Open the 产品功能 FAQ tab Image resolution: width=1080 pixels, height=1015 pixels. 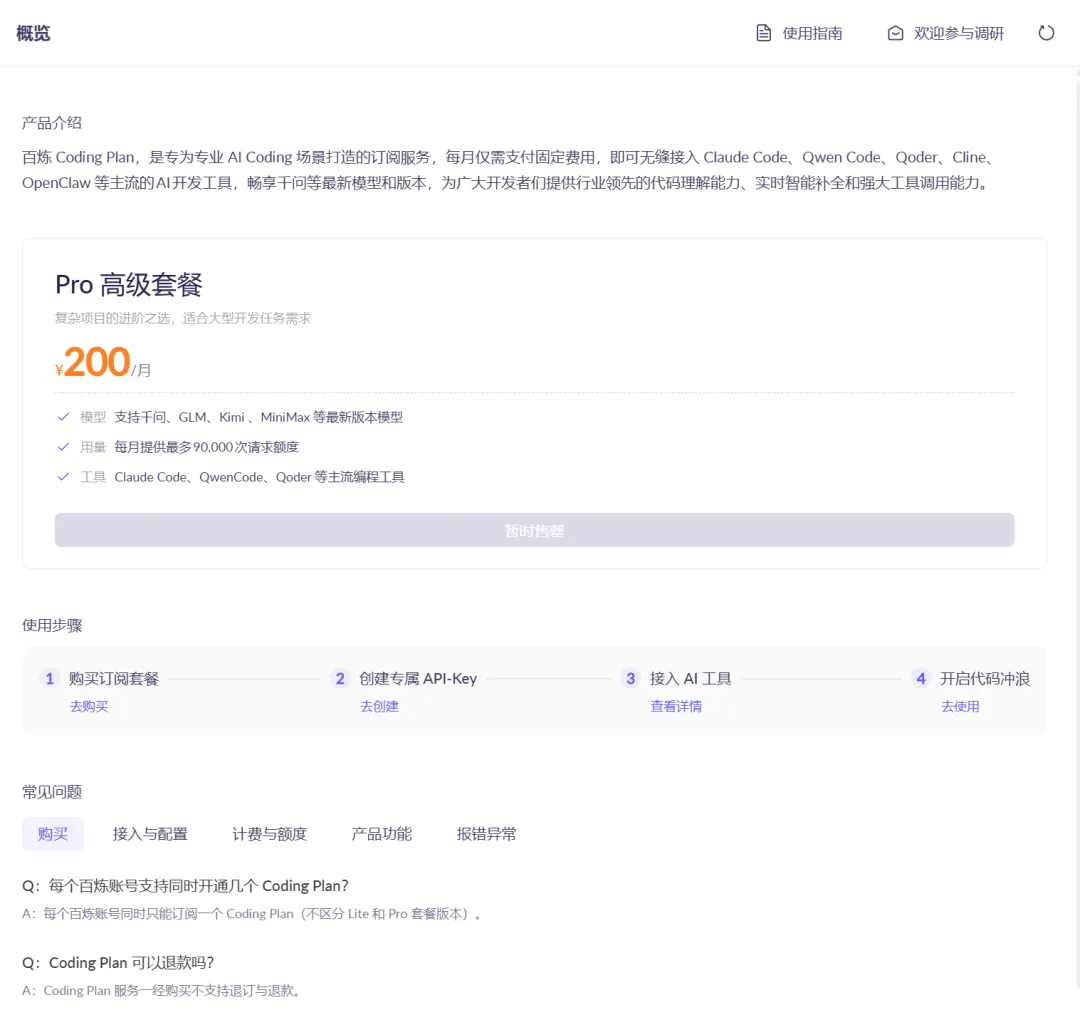point(382,833)
